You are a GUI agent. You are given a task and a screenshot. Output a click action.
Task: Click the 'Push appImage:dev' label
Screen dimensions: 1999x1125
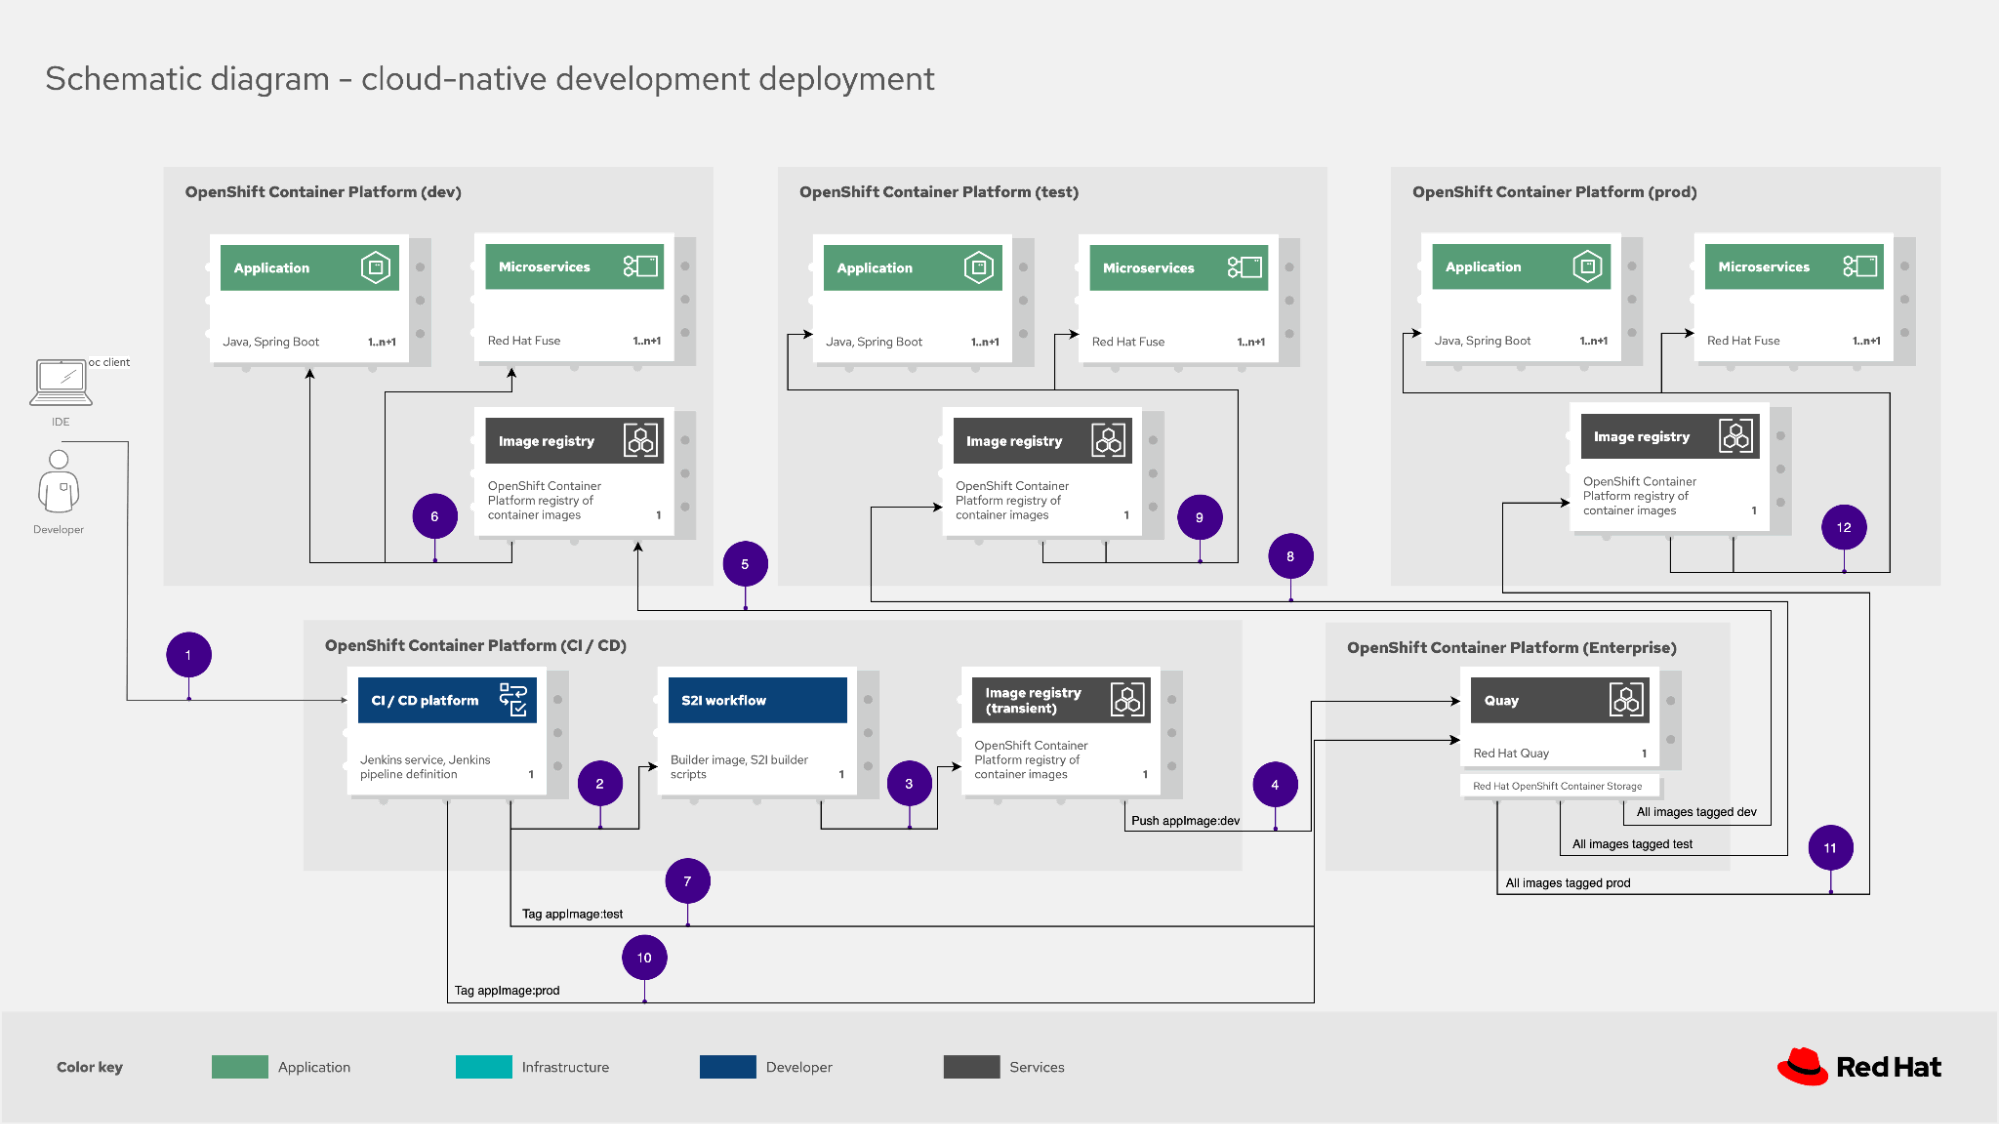click(x=1185, y=821)
